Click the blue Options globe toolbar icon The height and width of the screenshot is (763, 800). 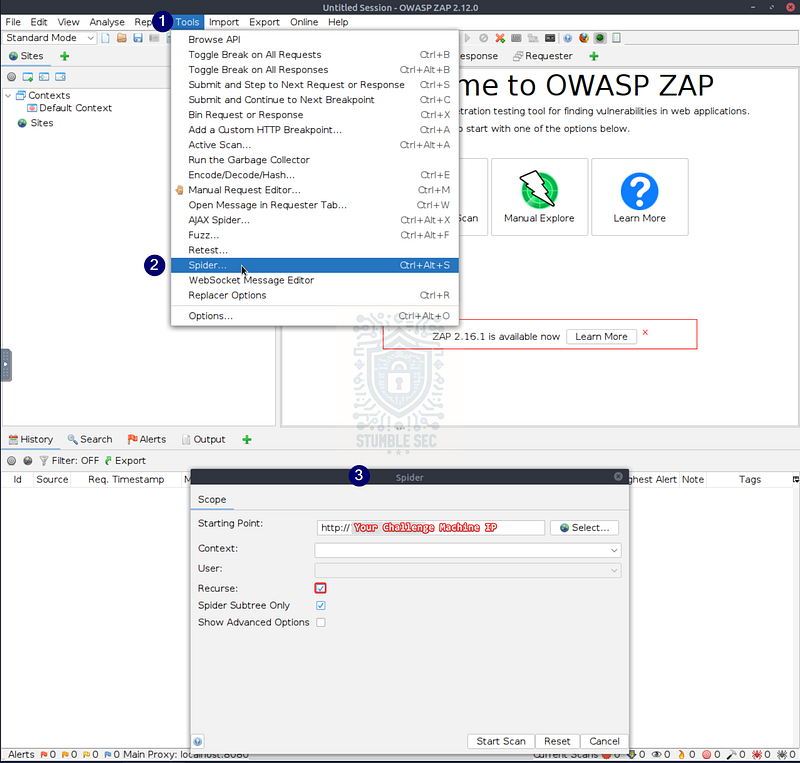coord(567,38)
